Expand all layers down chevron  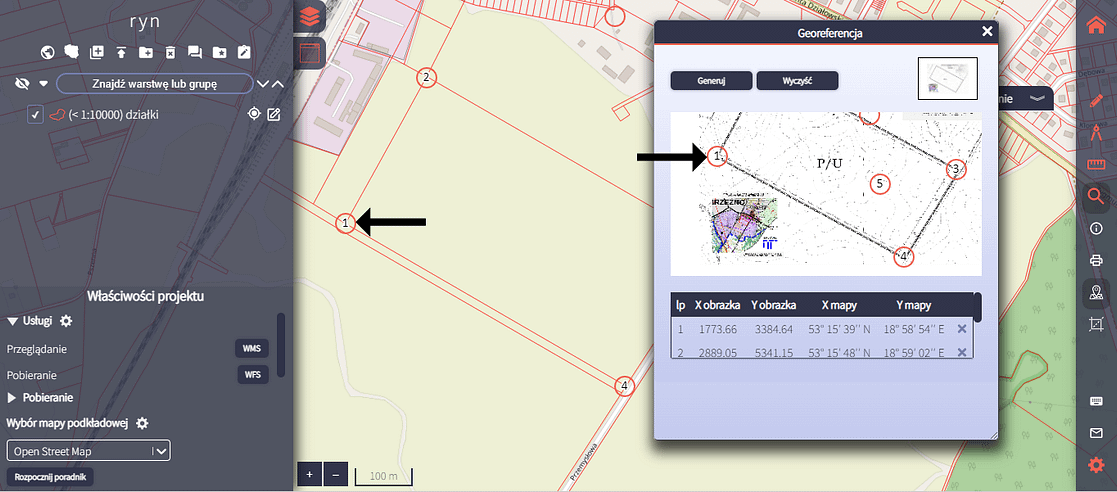[263, 83]
